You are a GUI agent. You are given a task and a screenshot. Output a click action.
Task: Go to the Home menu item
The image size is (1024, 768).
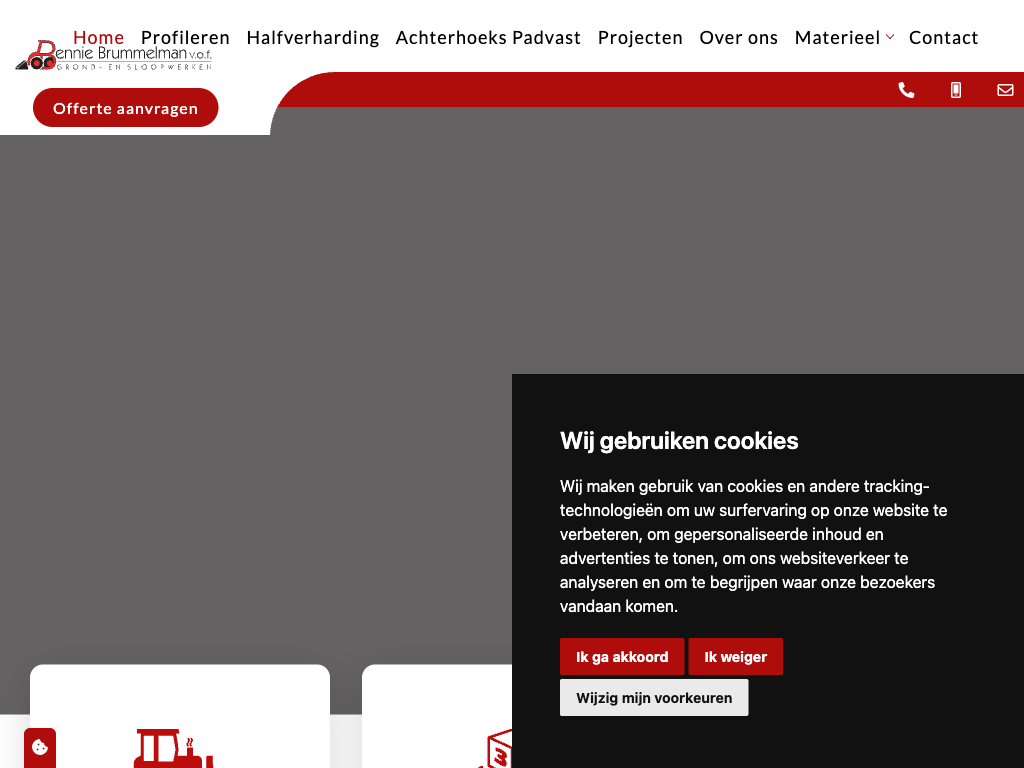(98, 37)
